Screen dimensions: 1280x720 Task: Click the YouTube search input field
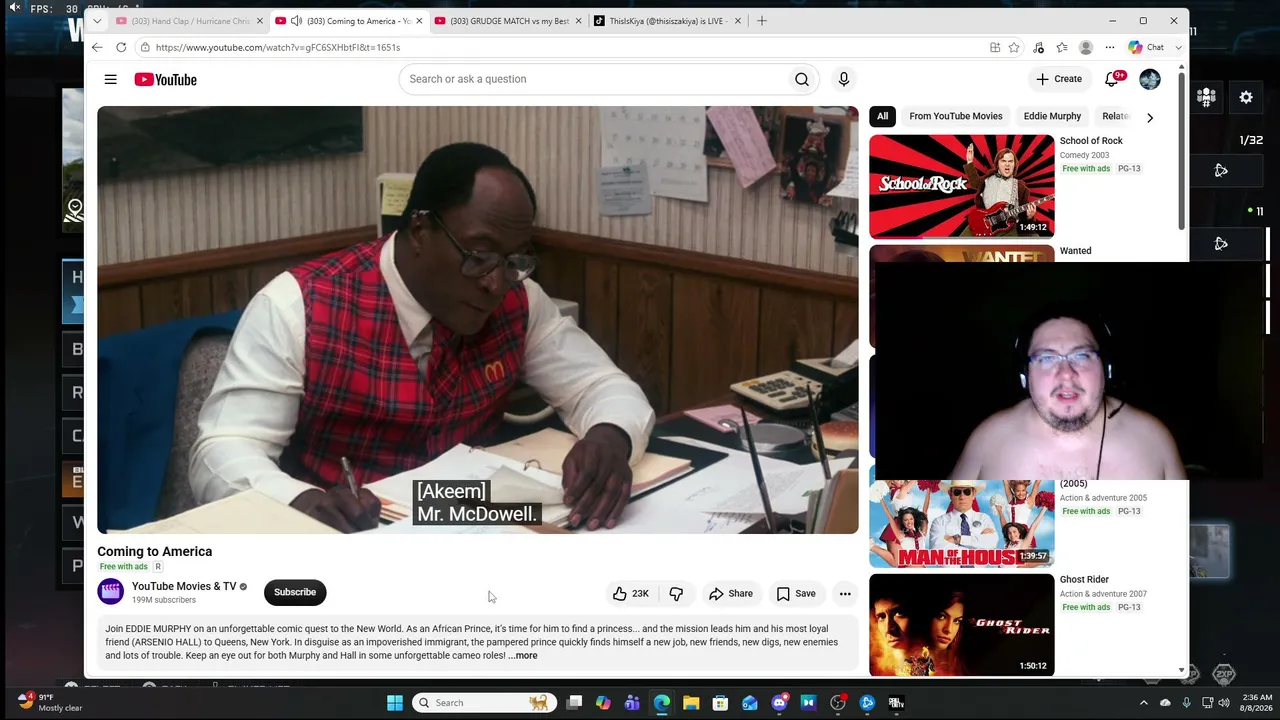pyautogui.click(x=594, y=79)
